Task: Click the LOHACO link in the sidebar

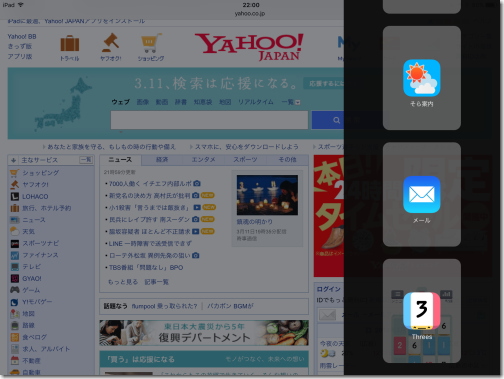Action: pyautogui.click(x=35, y=197)
